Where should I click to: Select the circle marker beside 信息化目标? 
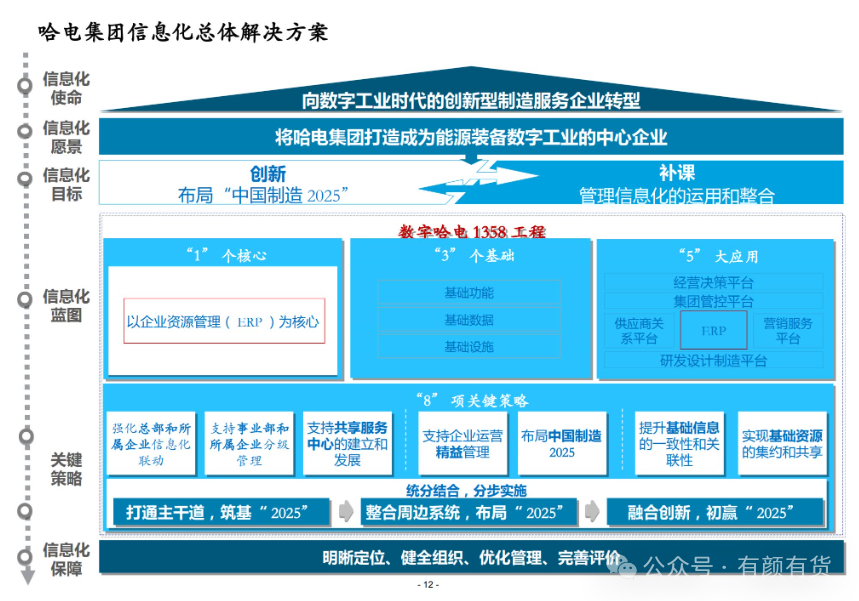click(25, 179)
